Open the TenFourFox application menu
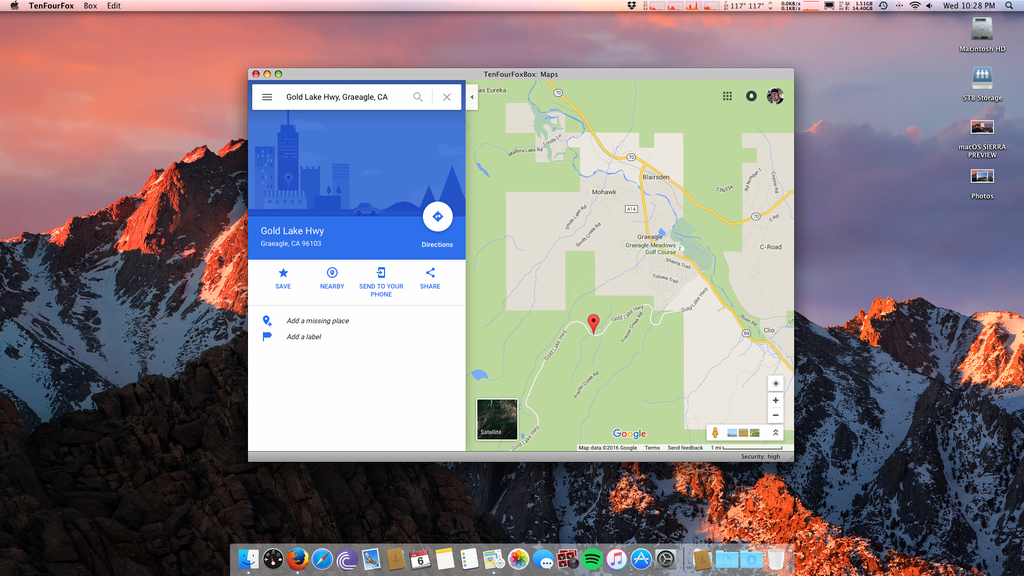 click(51, 6)
